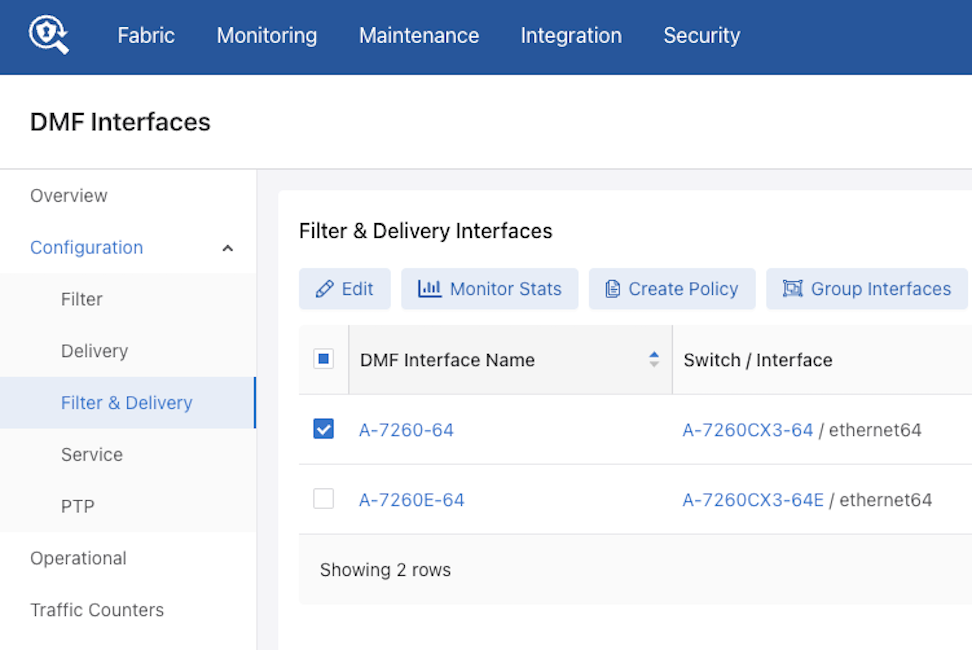Click the pencil Edit button
The image size is (972, 650).
[344, 289]
